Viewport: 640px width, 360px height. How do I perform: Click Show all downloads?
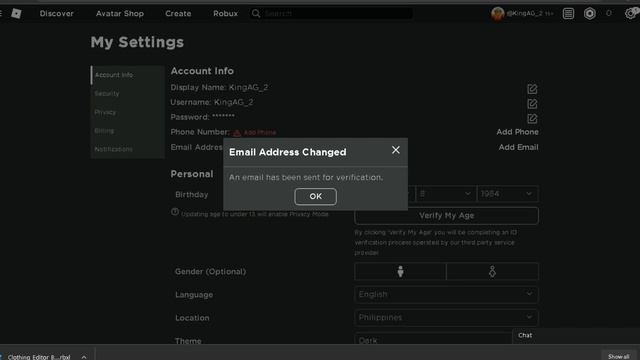[618, 356]
